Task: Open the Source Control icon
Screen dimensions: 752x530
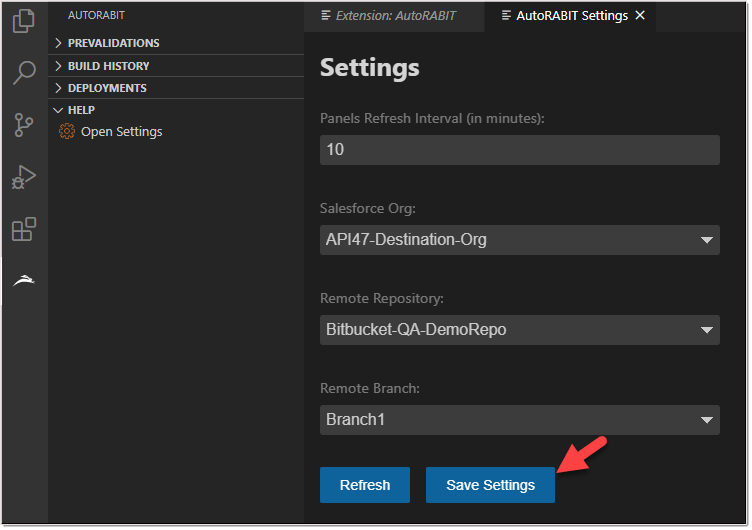Action: [x=24, y=125]
